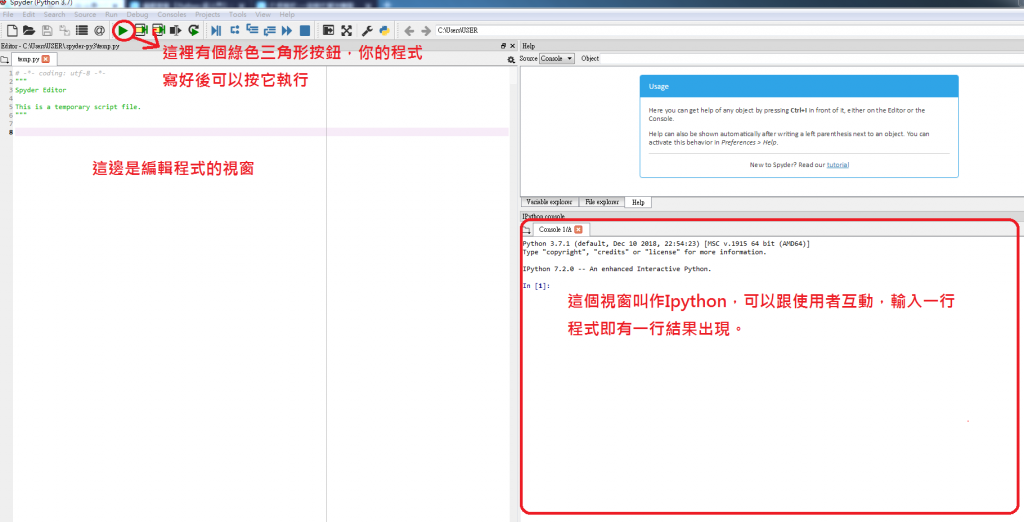
Task: Click the Save all files icon
Action: tap(65, 30)
